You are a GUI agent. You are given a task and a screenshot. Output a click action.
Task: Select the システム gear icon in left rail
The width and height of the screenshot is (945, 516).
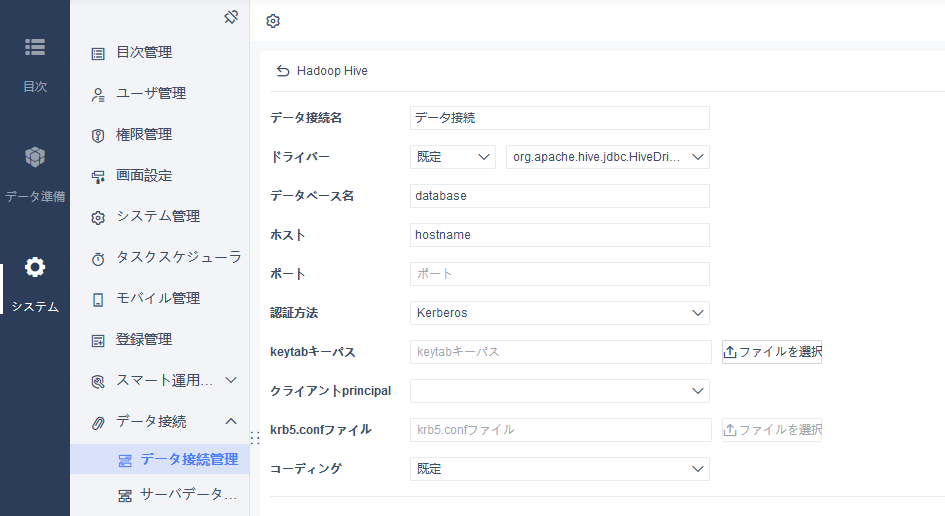35,267
